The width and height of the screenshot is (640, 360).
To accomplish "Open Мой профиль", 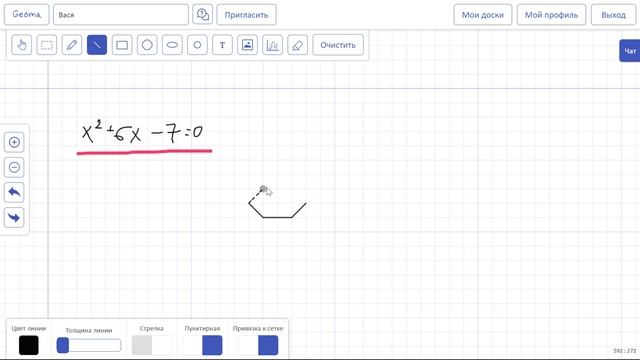I will click(551, 15).
